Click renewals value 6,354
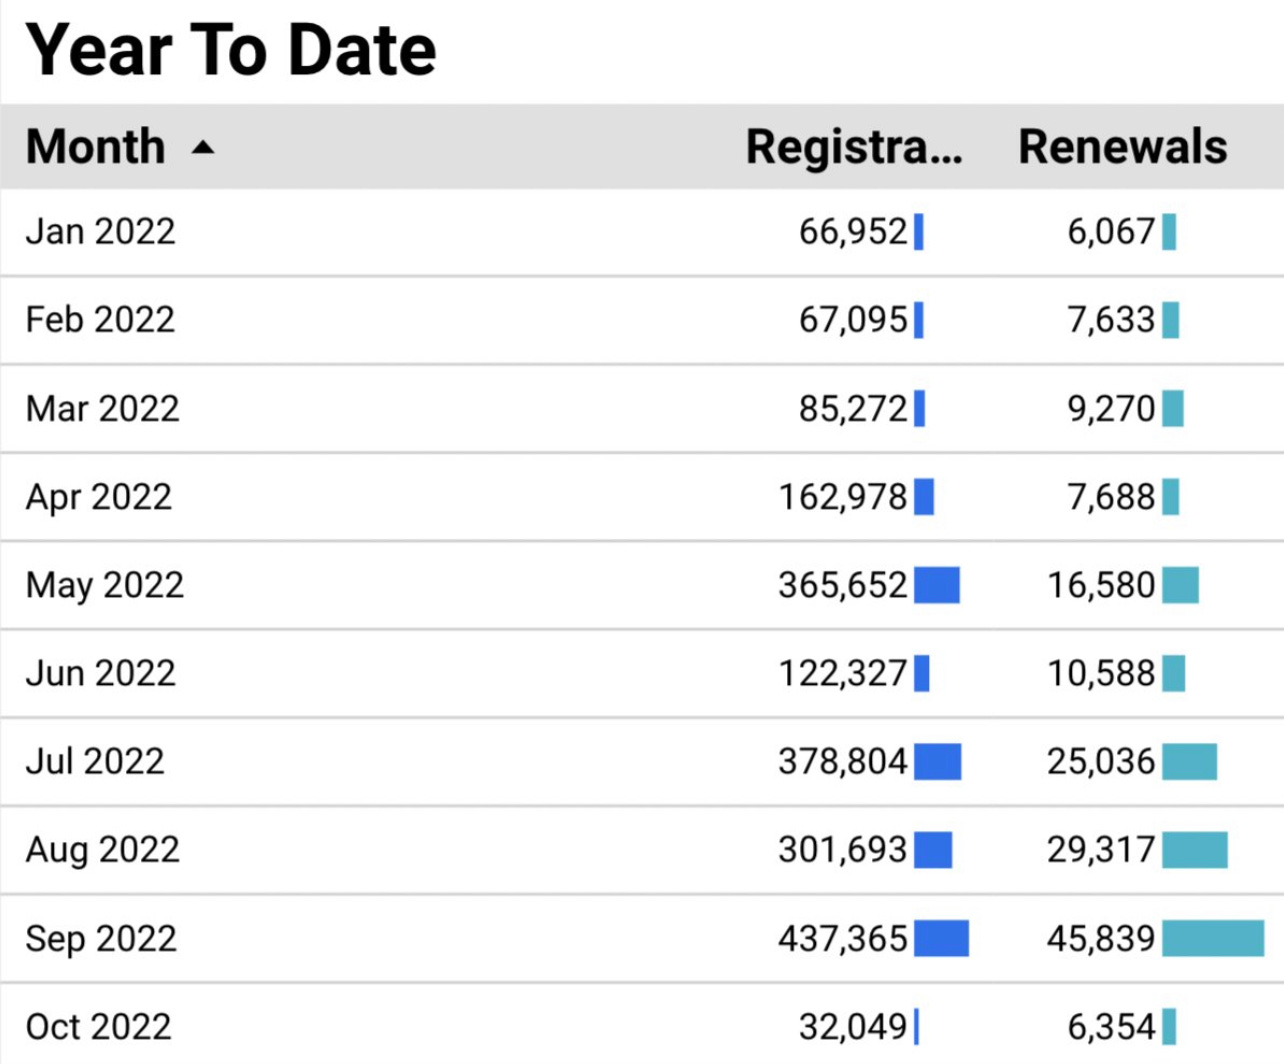 click(x=1111, y=1026)
